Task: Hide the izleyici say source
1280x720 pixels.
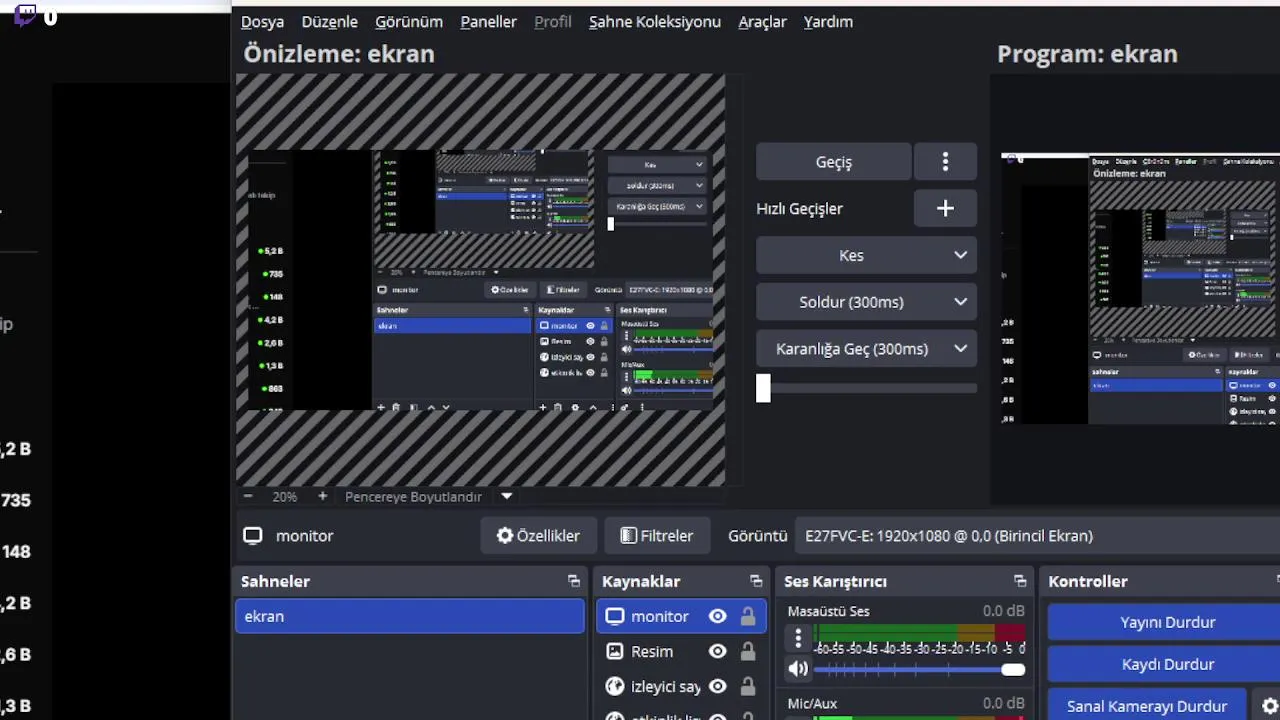Action: click(717, 687)
